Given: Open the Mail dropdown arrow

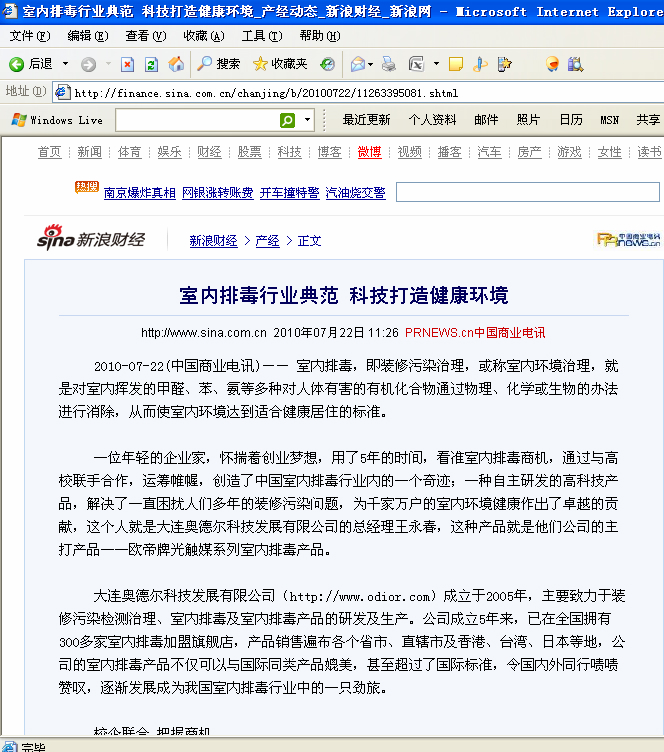Looking at the screenshot, I should pyautogui.click(x=371, y=64).
